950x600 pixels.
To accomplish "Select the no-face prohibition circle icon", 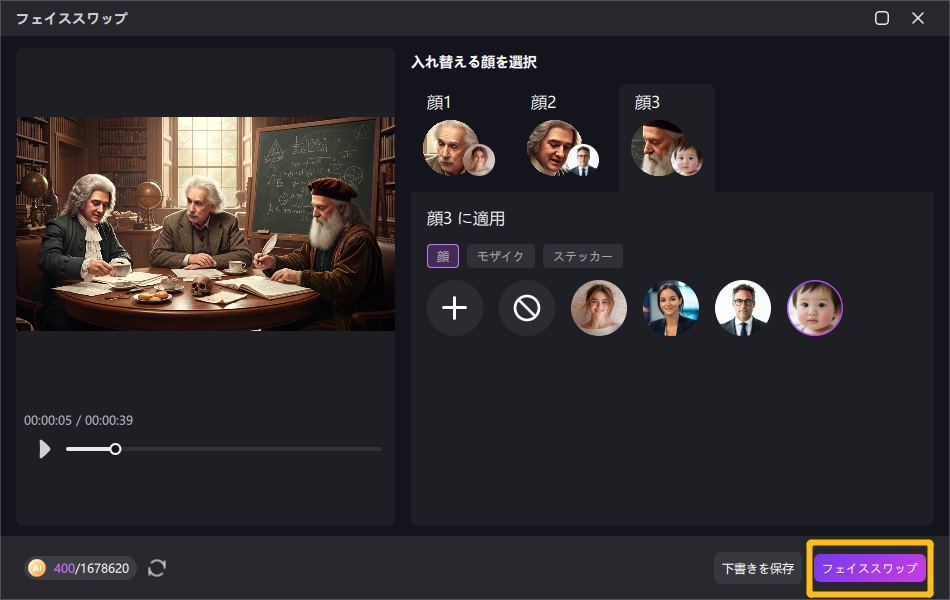I will tap(526, 308).
